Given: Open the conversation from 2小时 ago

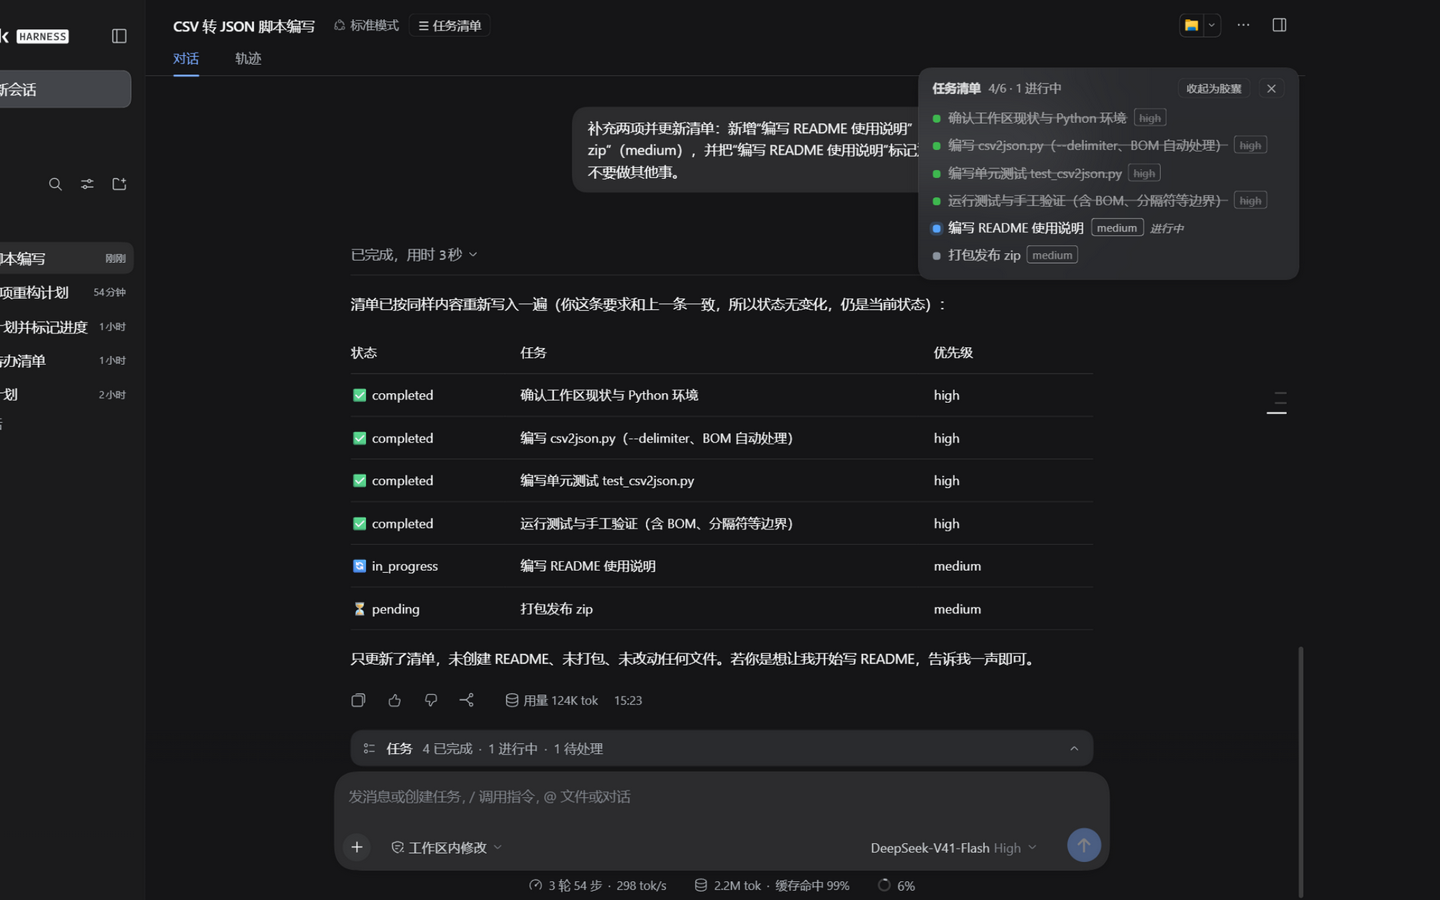Looking at the screenshot, I should click(x=66, y=394).
